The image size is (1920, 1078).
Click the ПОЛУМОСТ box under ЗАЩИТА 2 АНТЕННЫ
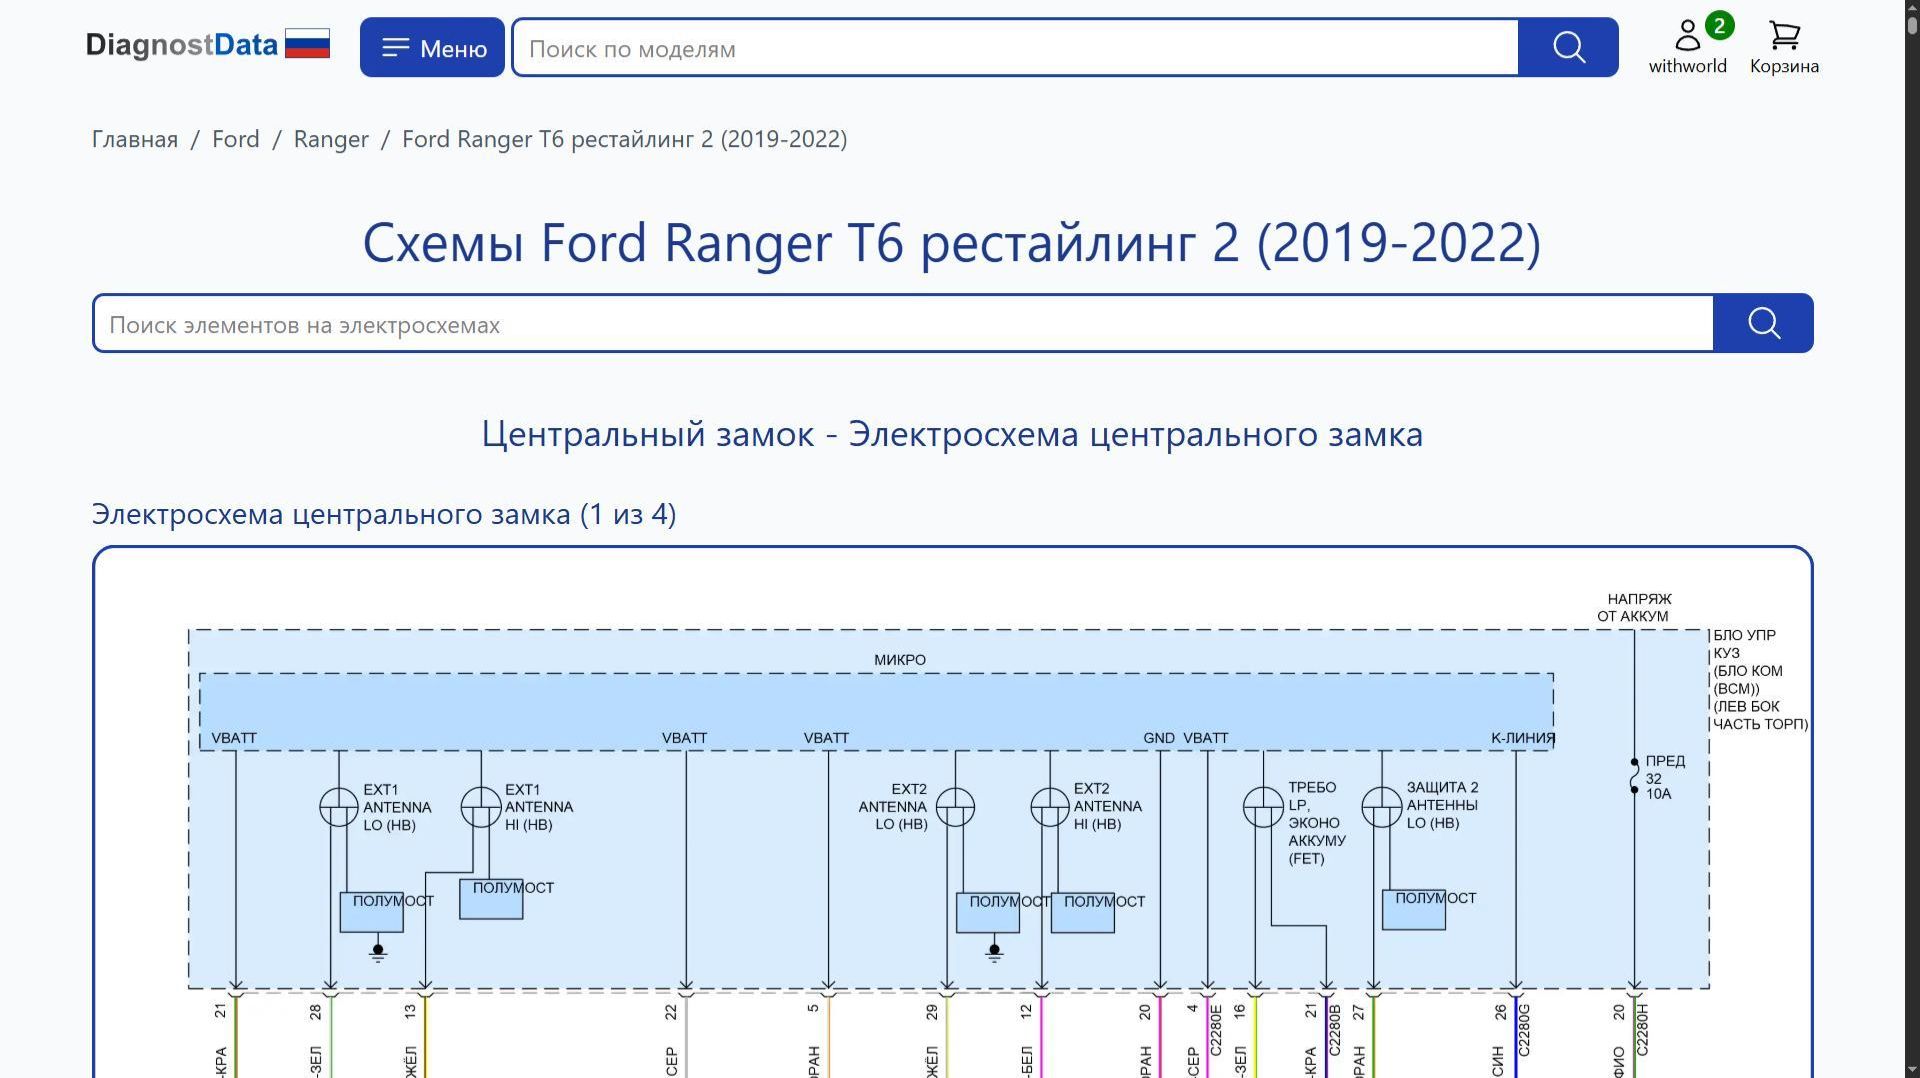tap(1414, 910)
